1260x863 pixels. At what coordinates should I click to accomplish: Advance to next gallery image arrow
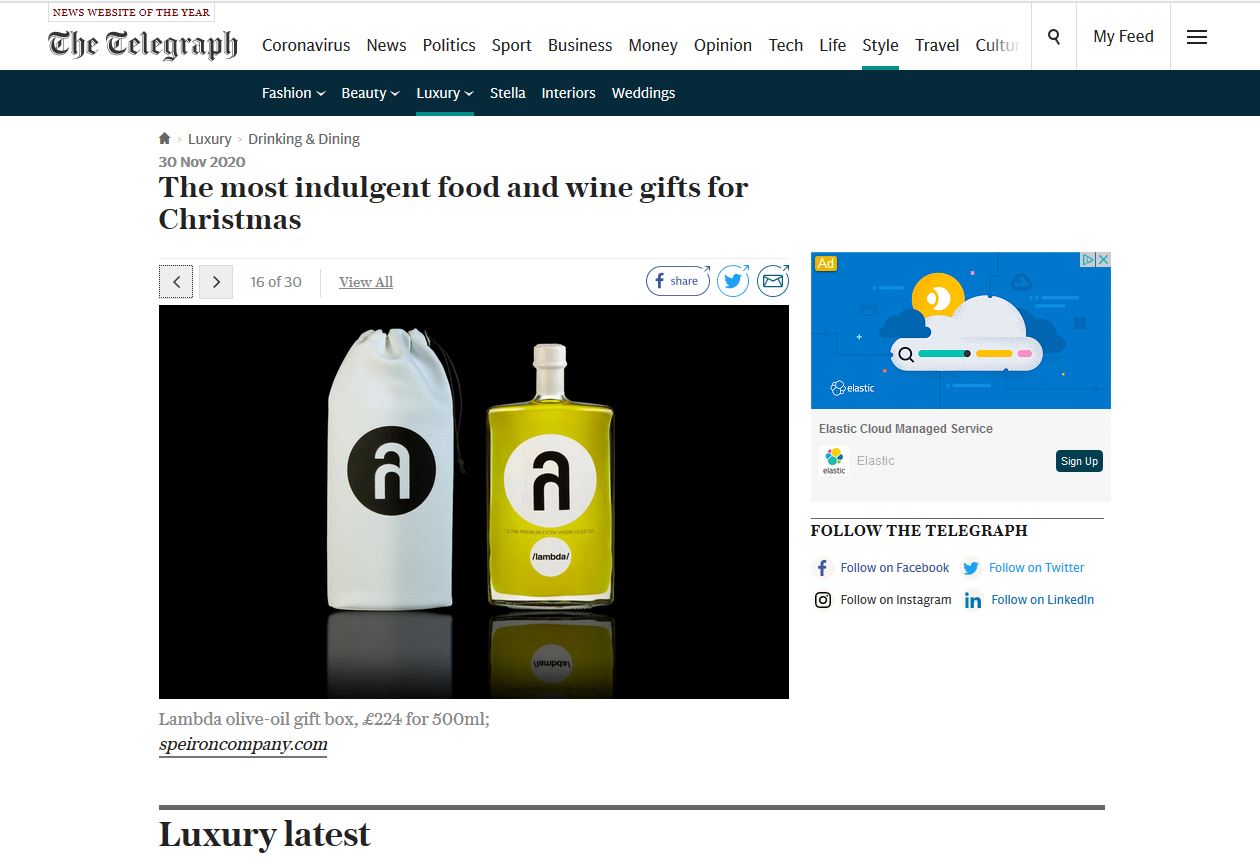[x=216, y=282]
